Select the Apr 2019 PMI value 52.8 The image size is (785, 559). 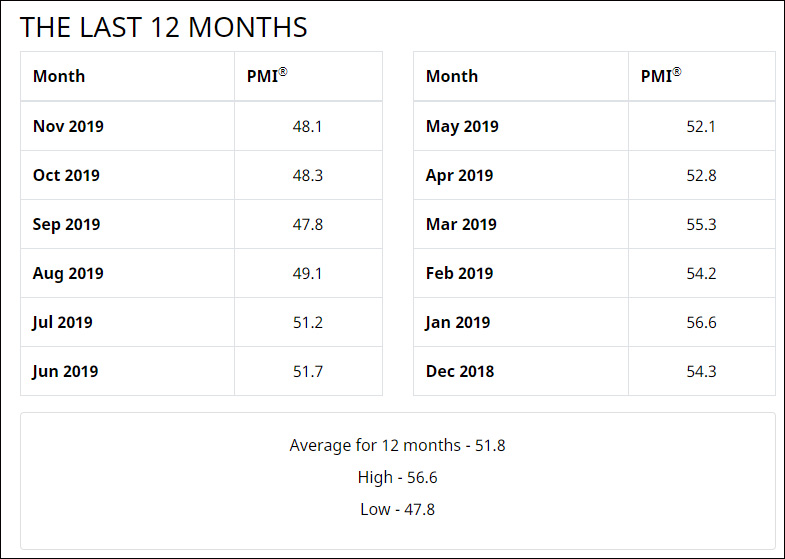tap(701, 175)
